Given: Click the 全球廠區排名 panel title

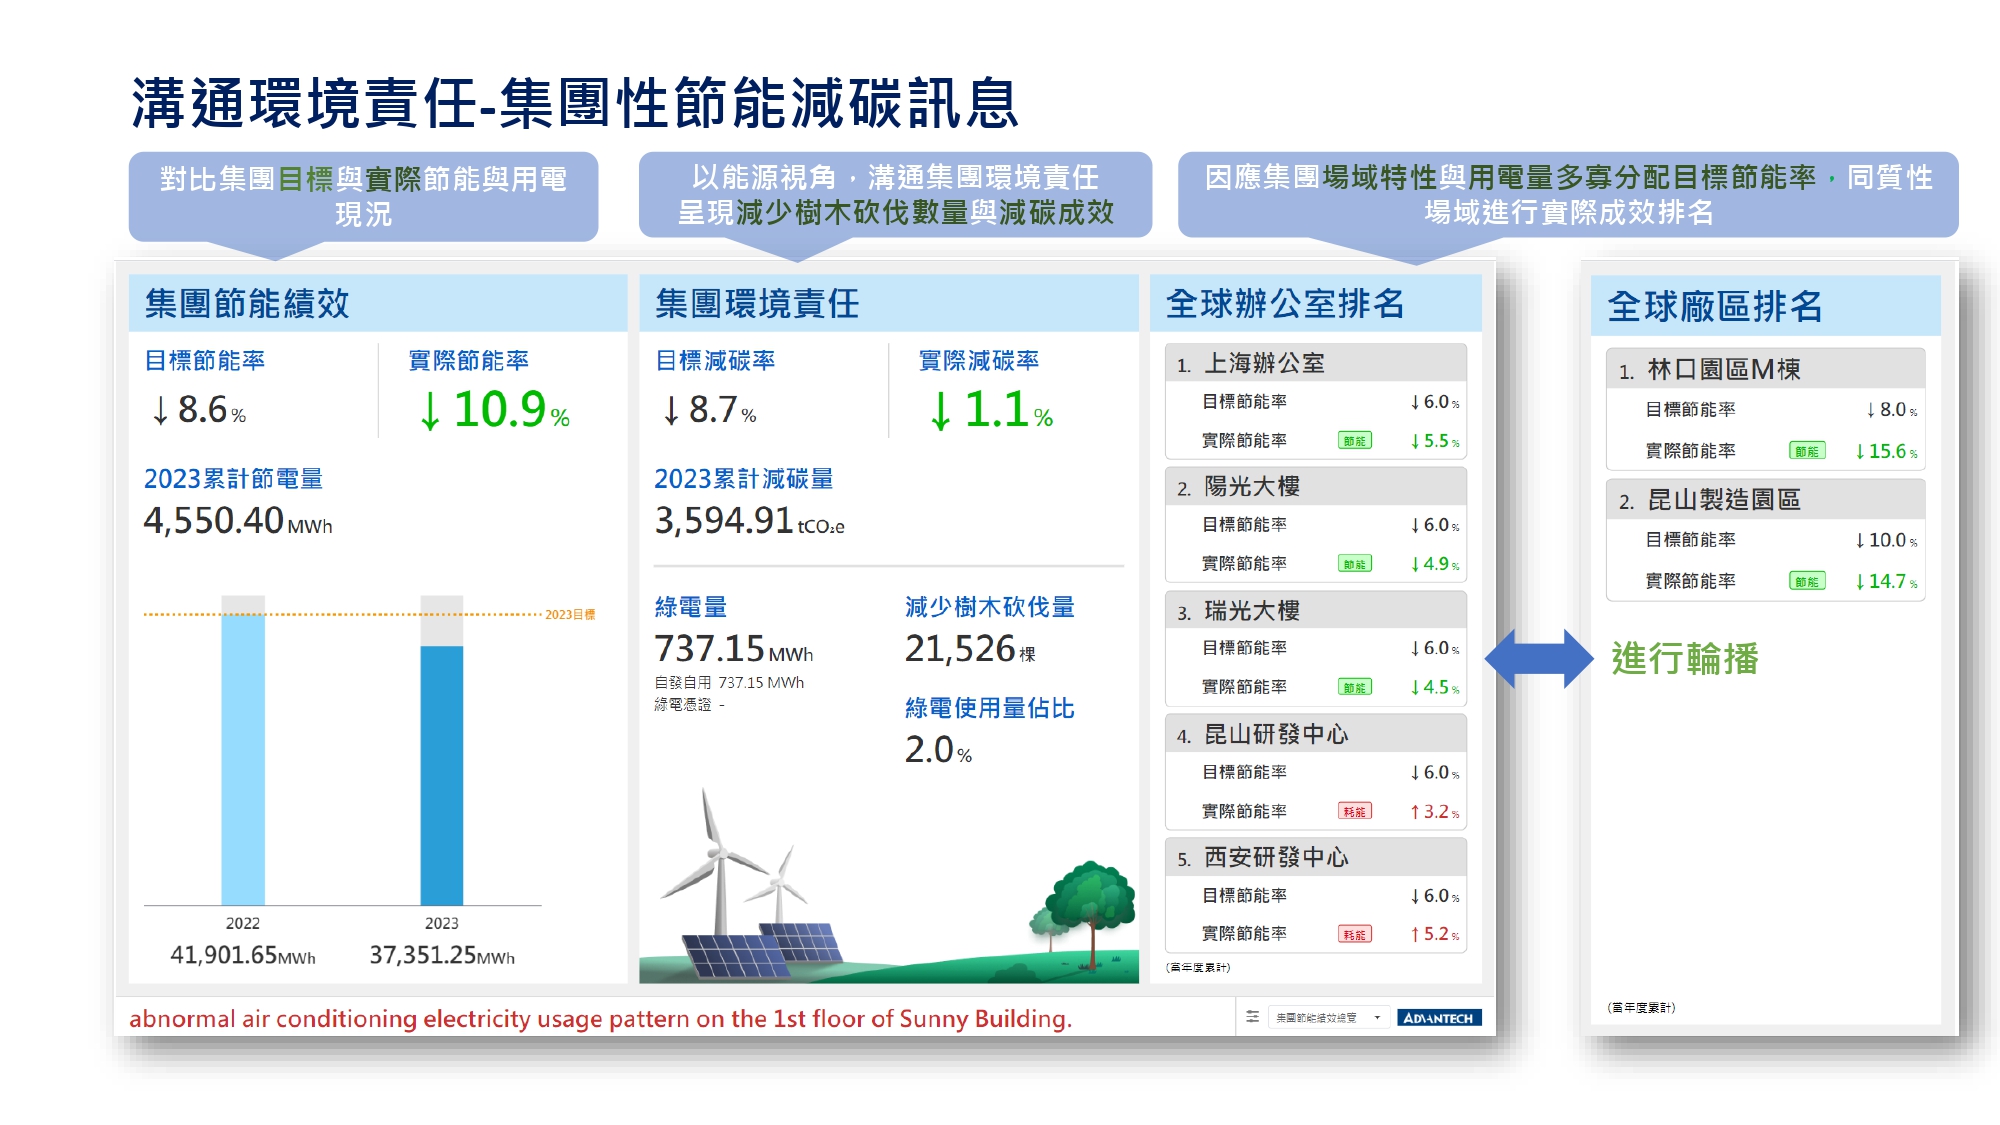Looking at the screenshot, I should pyautogui.click(x=1715, y=307).
